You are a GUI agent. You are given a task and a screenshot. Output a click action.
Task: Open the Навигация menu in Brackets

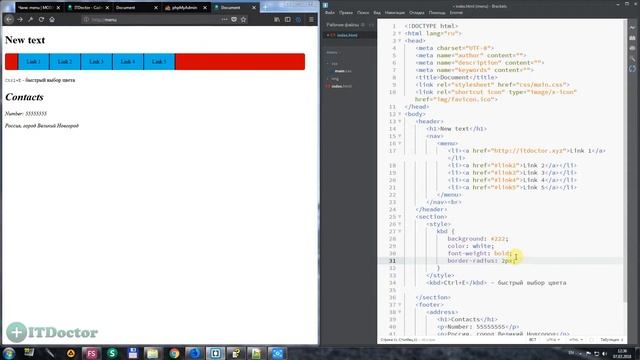click(395, 13)
